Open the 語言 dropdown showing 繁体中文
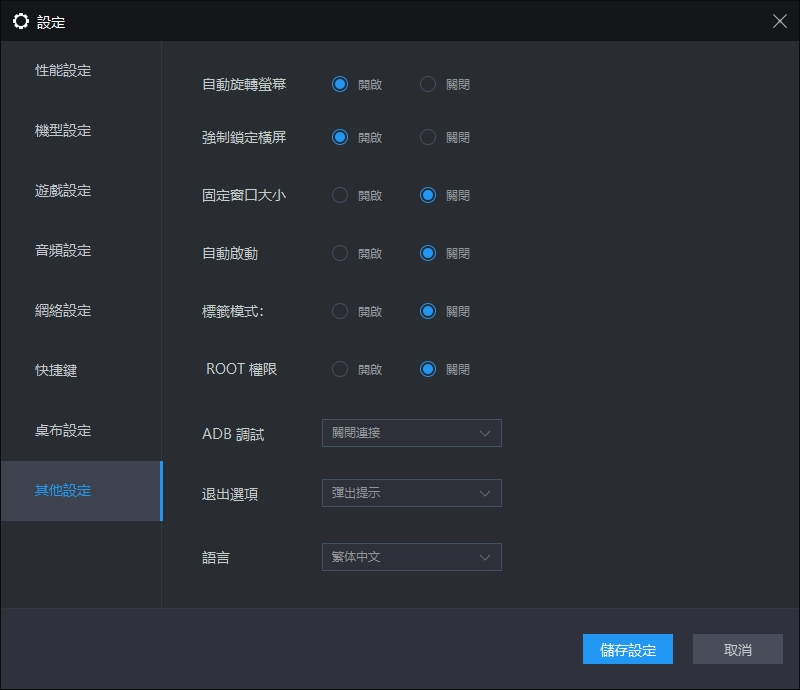800x690 pixels. point(412,557)
